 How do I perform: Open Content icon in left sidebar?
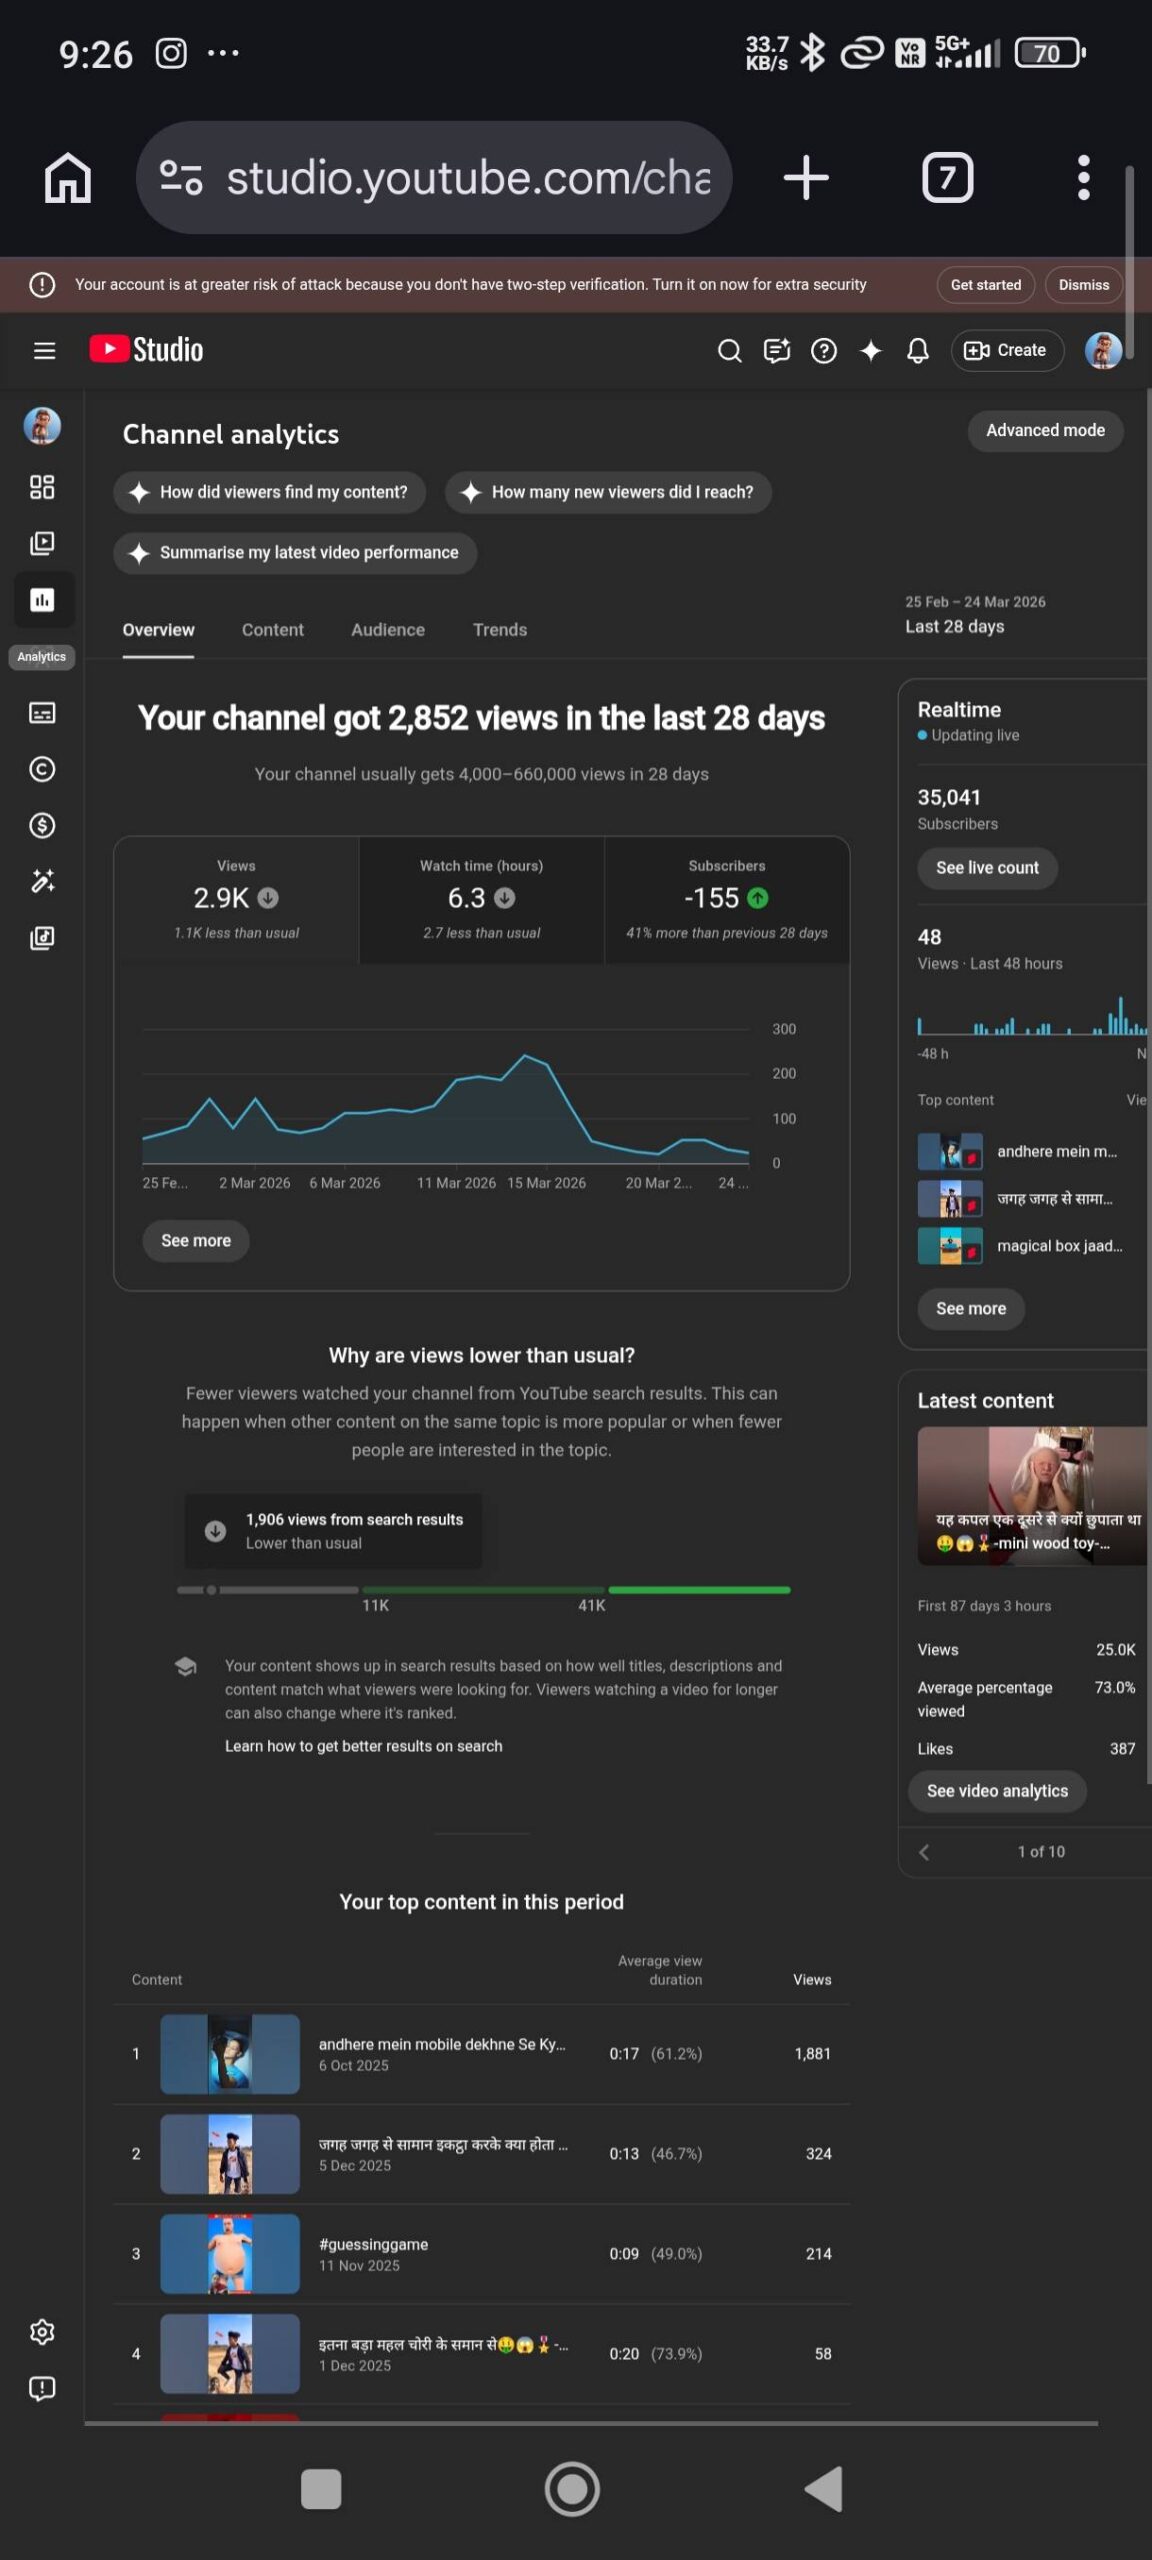point(42,543)
